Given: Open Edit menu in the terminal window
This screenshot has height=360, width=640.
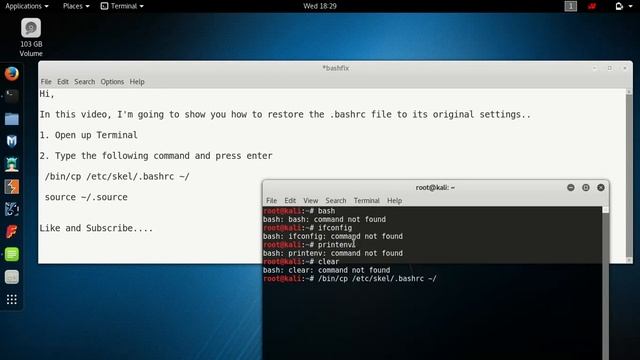Looking at the screenshot, I should pos(290,200).
